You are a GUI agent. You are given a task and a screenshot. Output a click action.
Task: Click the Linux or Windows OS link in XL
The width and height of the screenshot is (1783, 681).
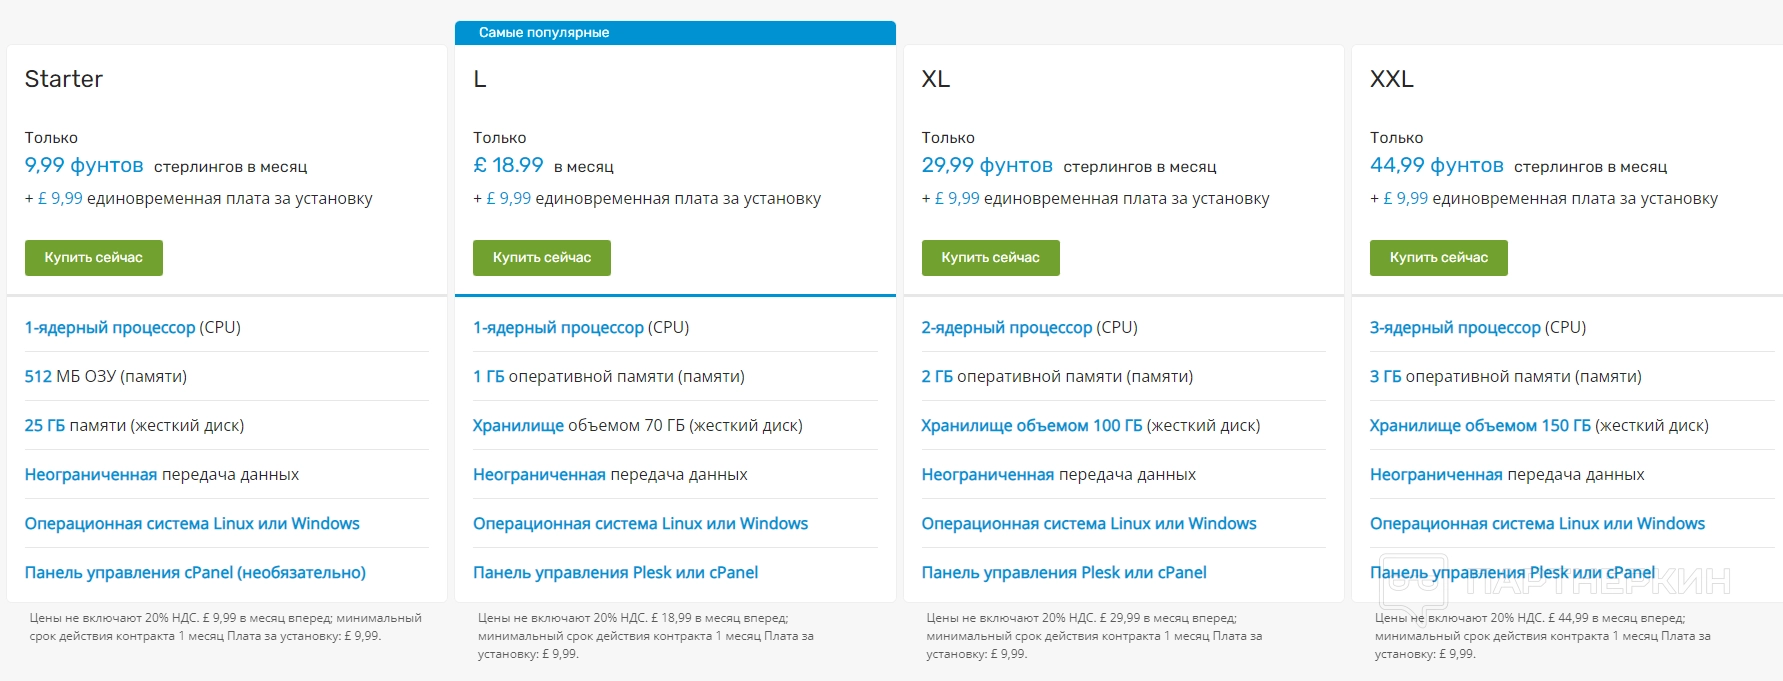point(1088,524)
